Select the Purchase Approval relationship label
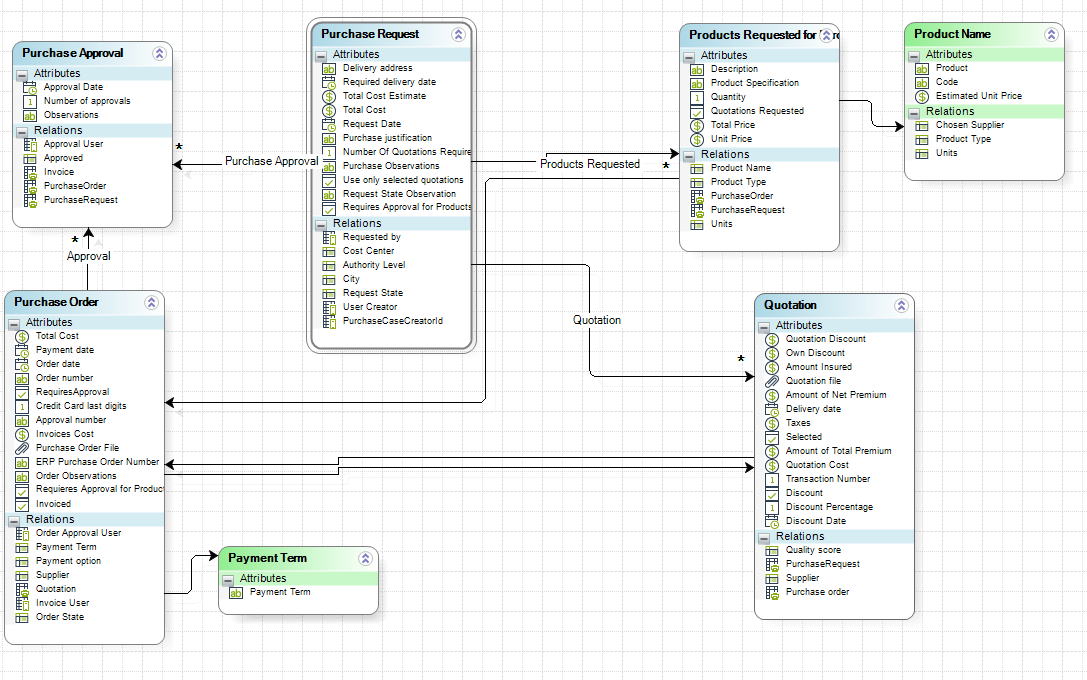Viewport: 1087px width, 680px height. point(272,161)
